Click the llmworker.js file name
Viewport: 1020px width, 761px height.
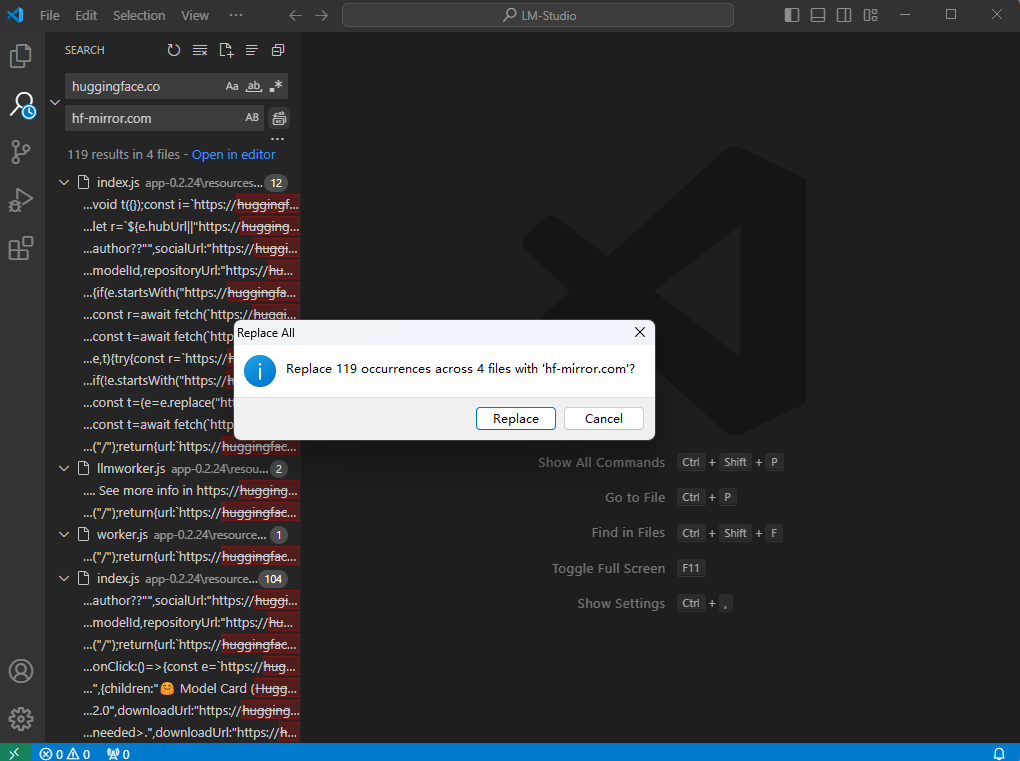click(x=131, y=468)
